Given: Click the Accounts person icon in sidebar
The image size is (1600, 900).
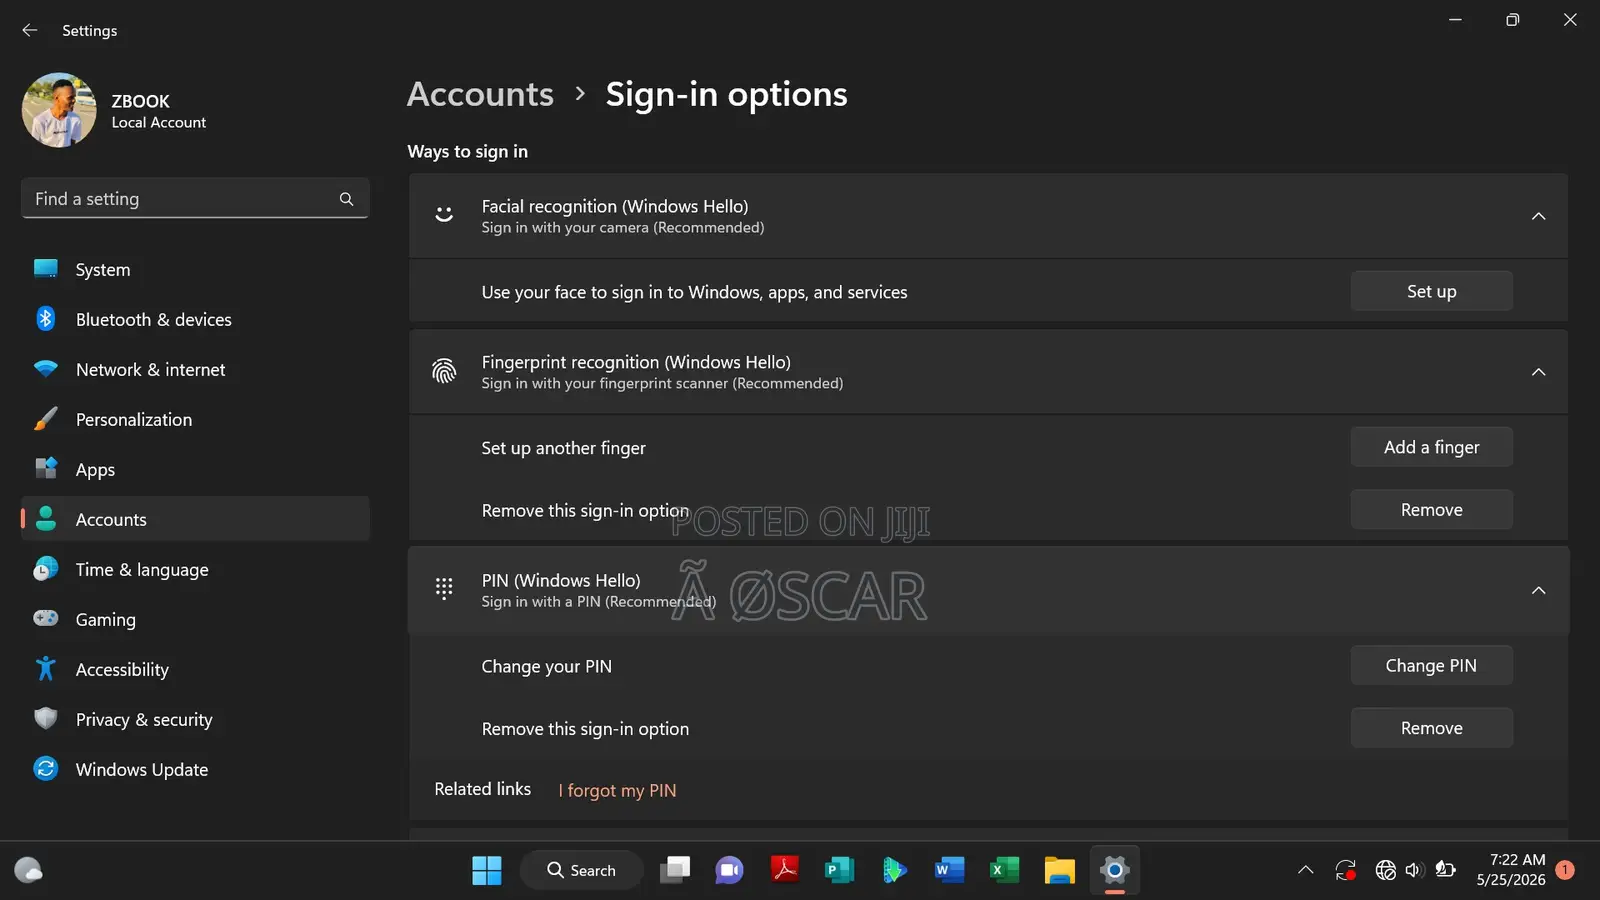Looking at the screenshot, I should [x=46, y=518].
